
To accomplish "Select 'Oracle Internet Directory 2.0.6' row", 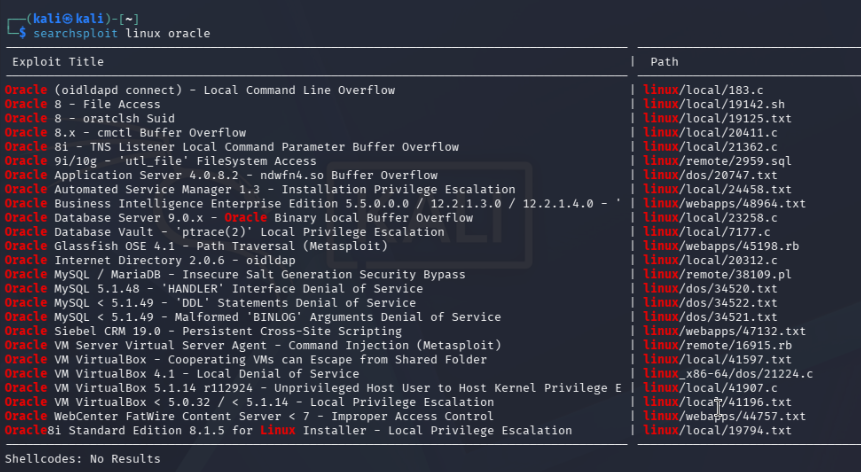I will tap(150, 261).
